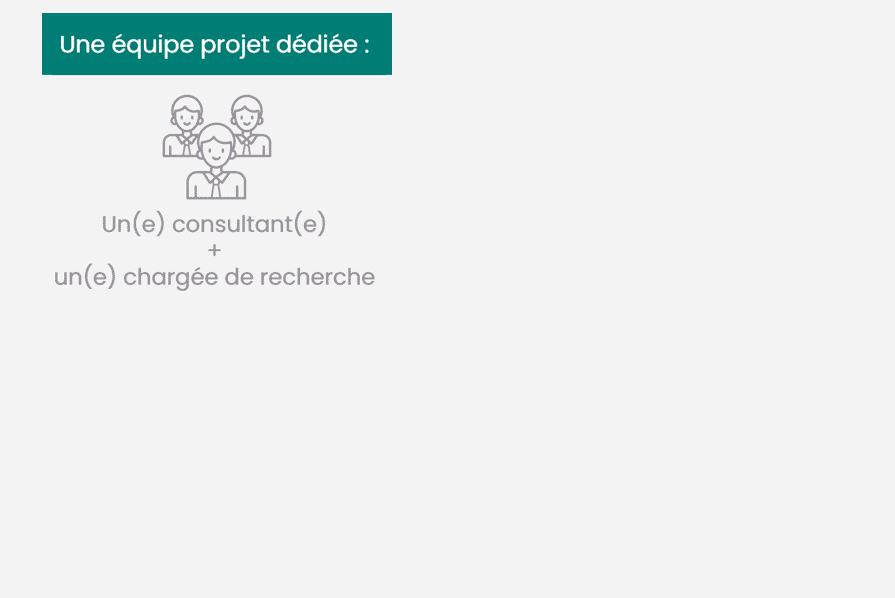Click the 'un(e) chargée de recherche' text line
This screenshot has height=598, width=895.
coord(214,277)
